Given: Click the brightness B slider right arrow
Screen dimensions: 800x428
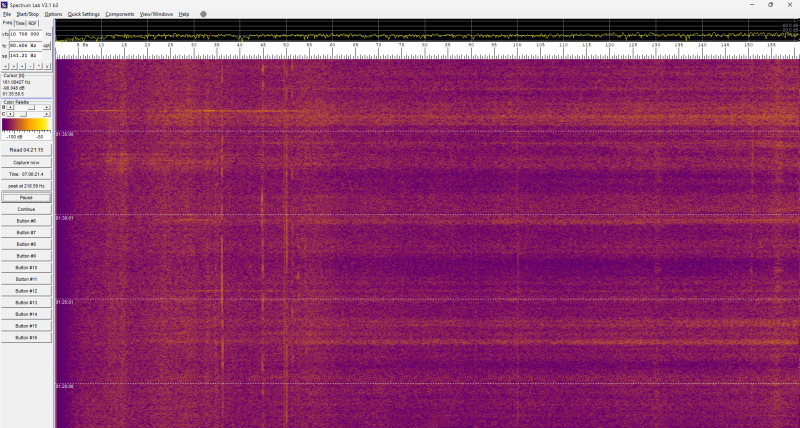Looking at the screenshot, I should pyautogui.click(x=46, y=108).
